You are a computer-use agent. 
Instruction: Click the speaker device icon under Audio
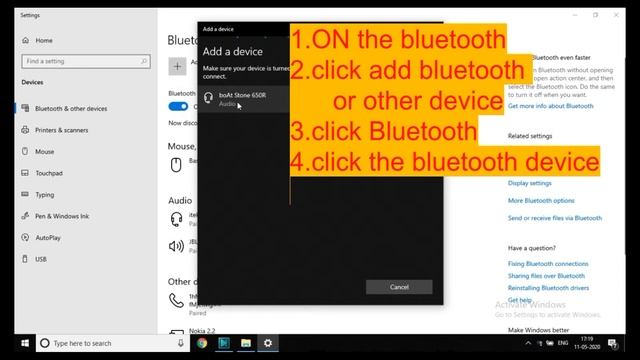(x=176, y=246)
